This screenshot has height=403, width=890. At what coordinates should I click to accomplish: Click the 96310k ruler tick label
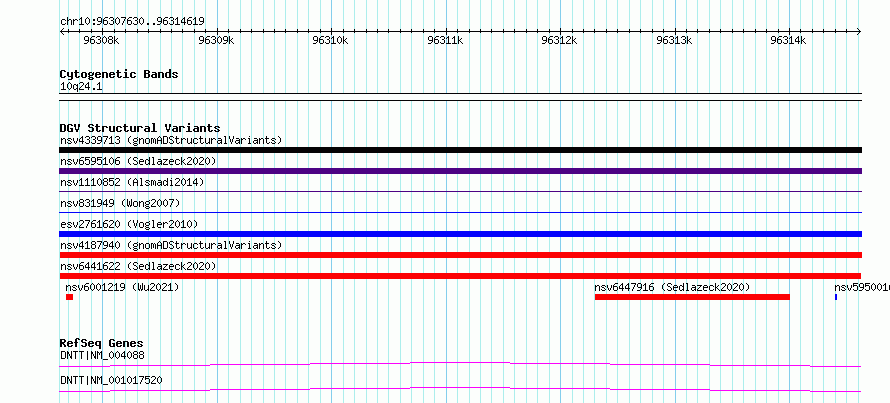(x=330, y=40)
